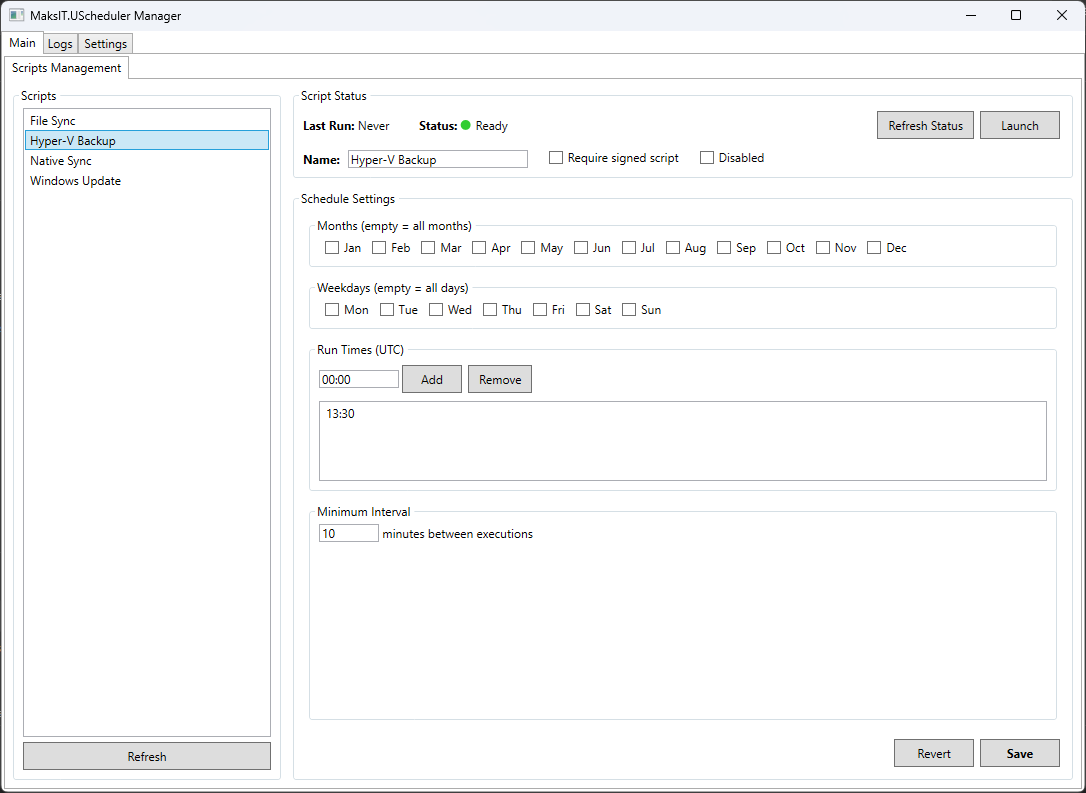Add the run time to the list
Screen dimensions: 1086x793
(x=431, y=379)
